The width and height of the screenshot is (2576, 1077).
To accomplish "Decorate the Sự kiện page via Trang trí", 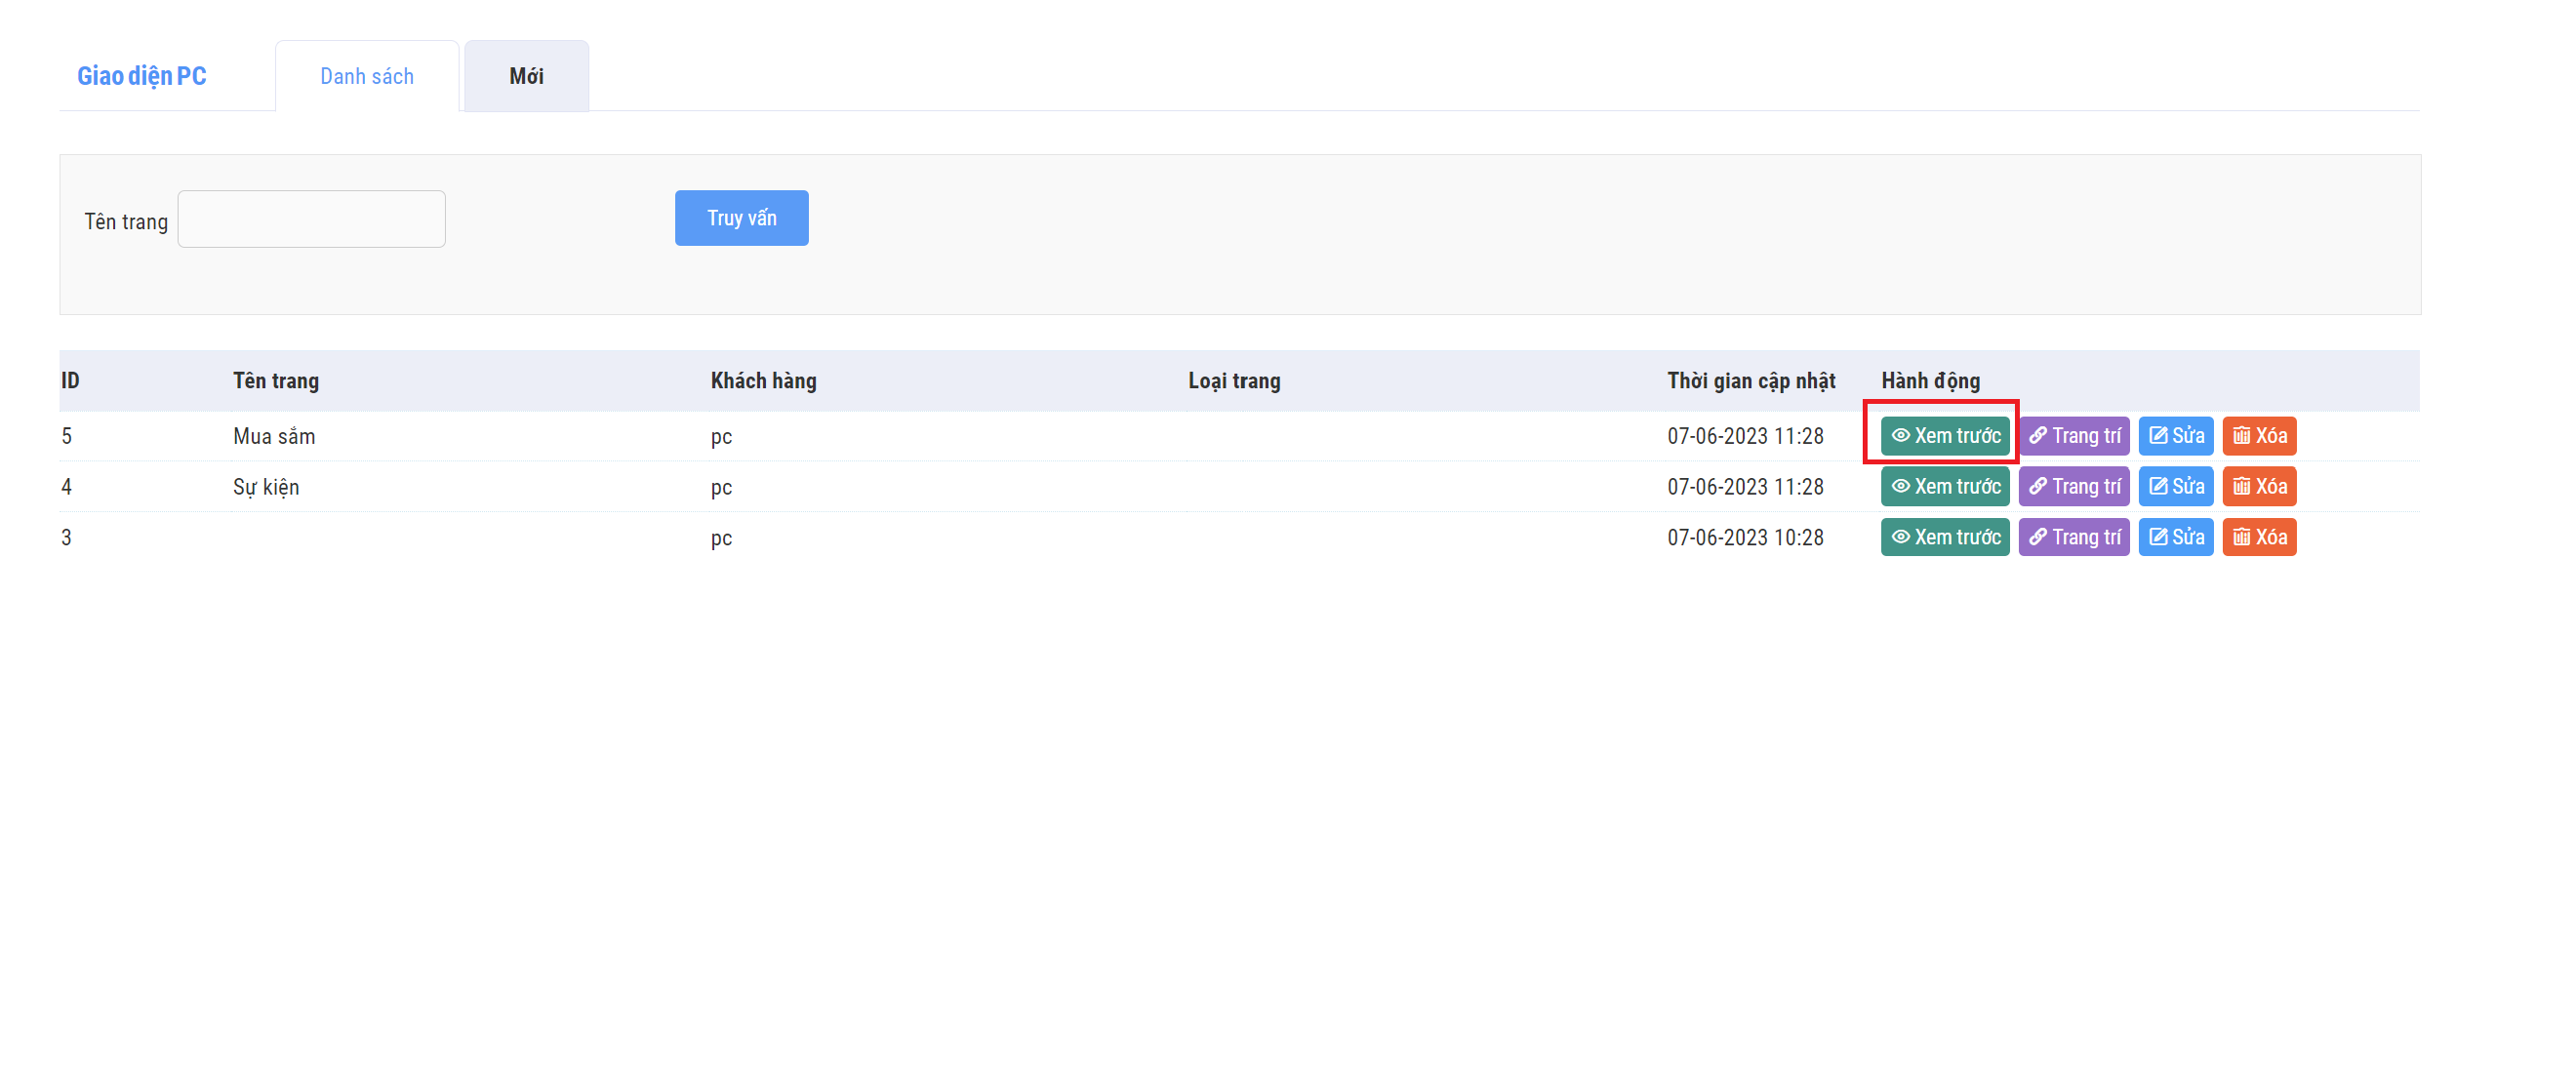I will coord(2073,487).
